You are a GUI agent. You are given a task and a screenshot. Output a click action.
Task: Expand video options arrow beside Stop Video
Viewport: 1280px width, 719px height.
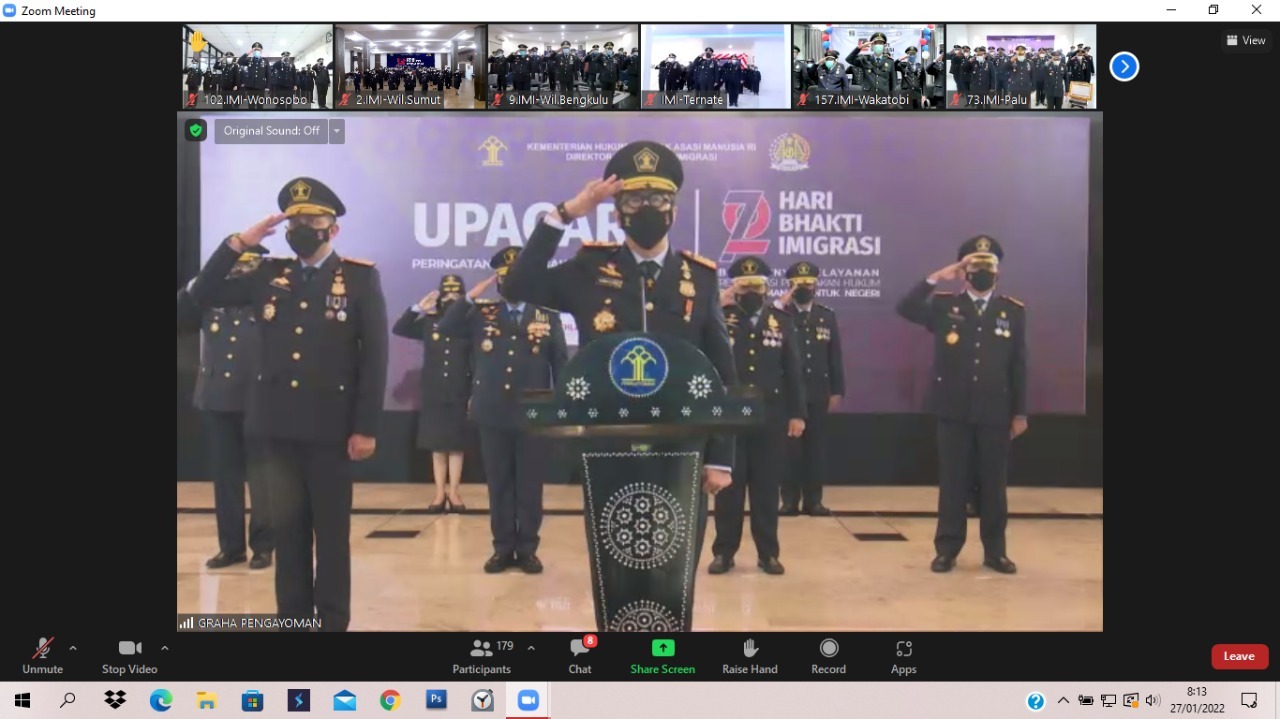pyautogui.click(x=165, y=648)
